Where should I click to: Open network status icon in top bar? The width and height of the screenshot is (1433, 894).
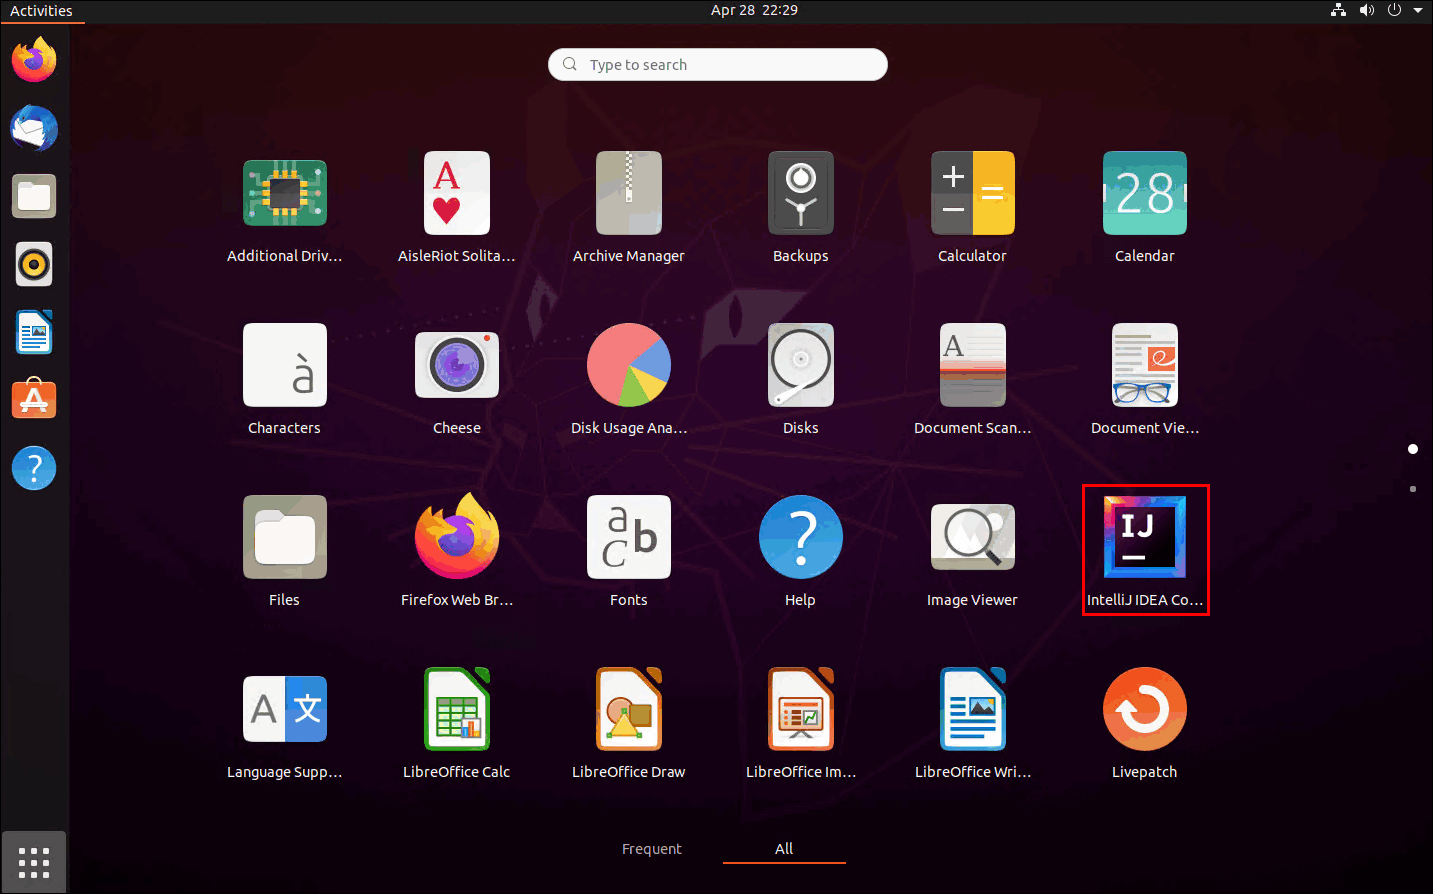(x=1339, y=10)
